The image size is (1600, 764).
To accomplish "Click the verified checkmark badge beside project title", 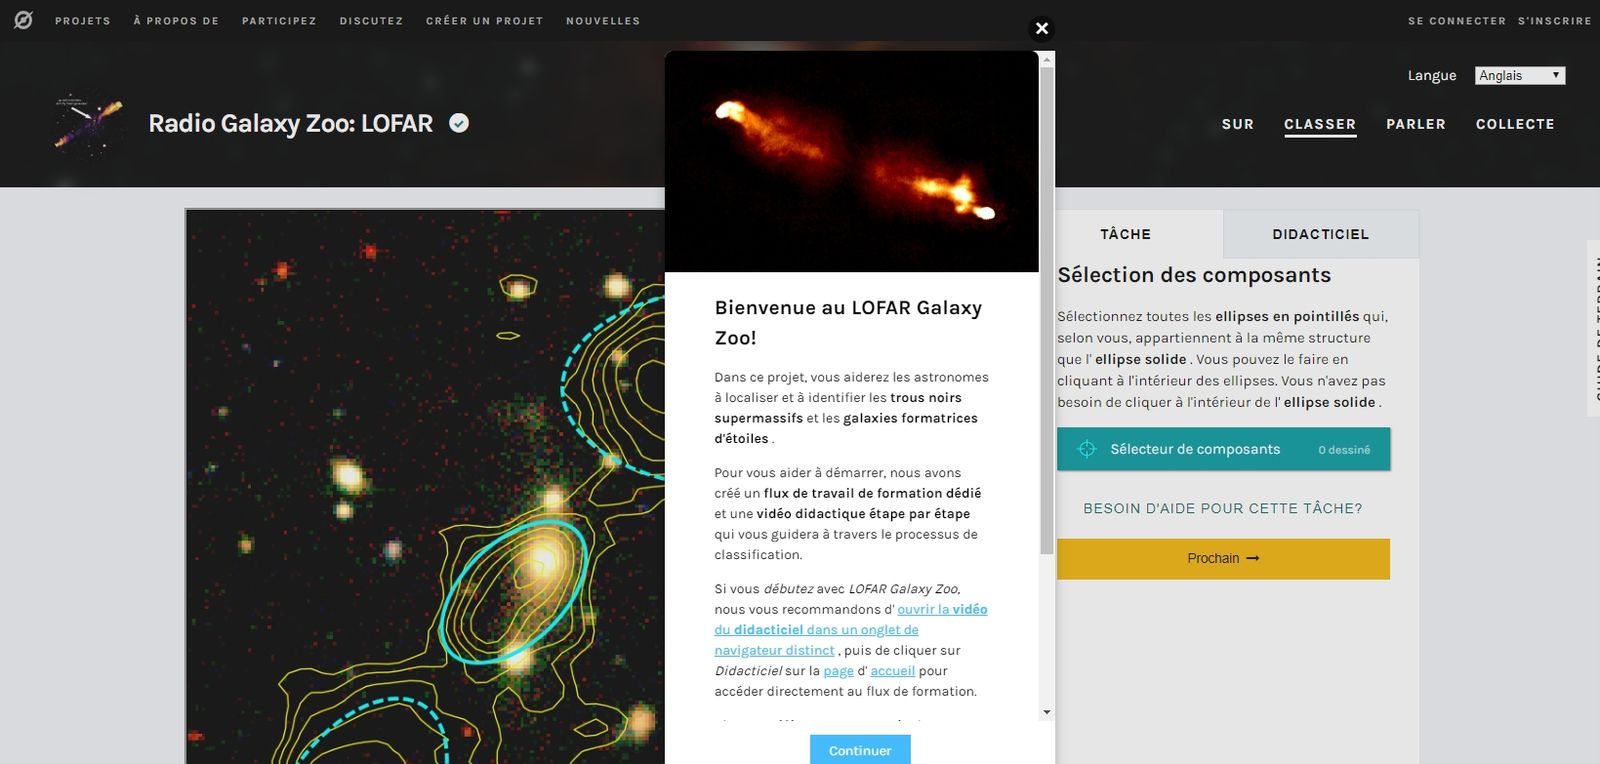I will pos(459,123).
